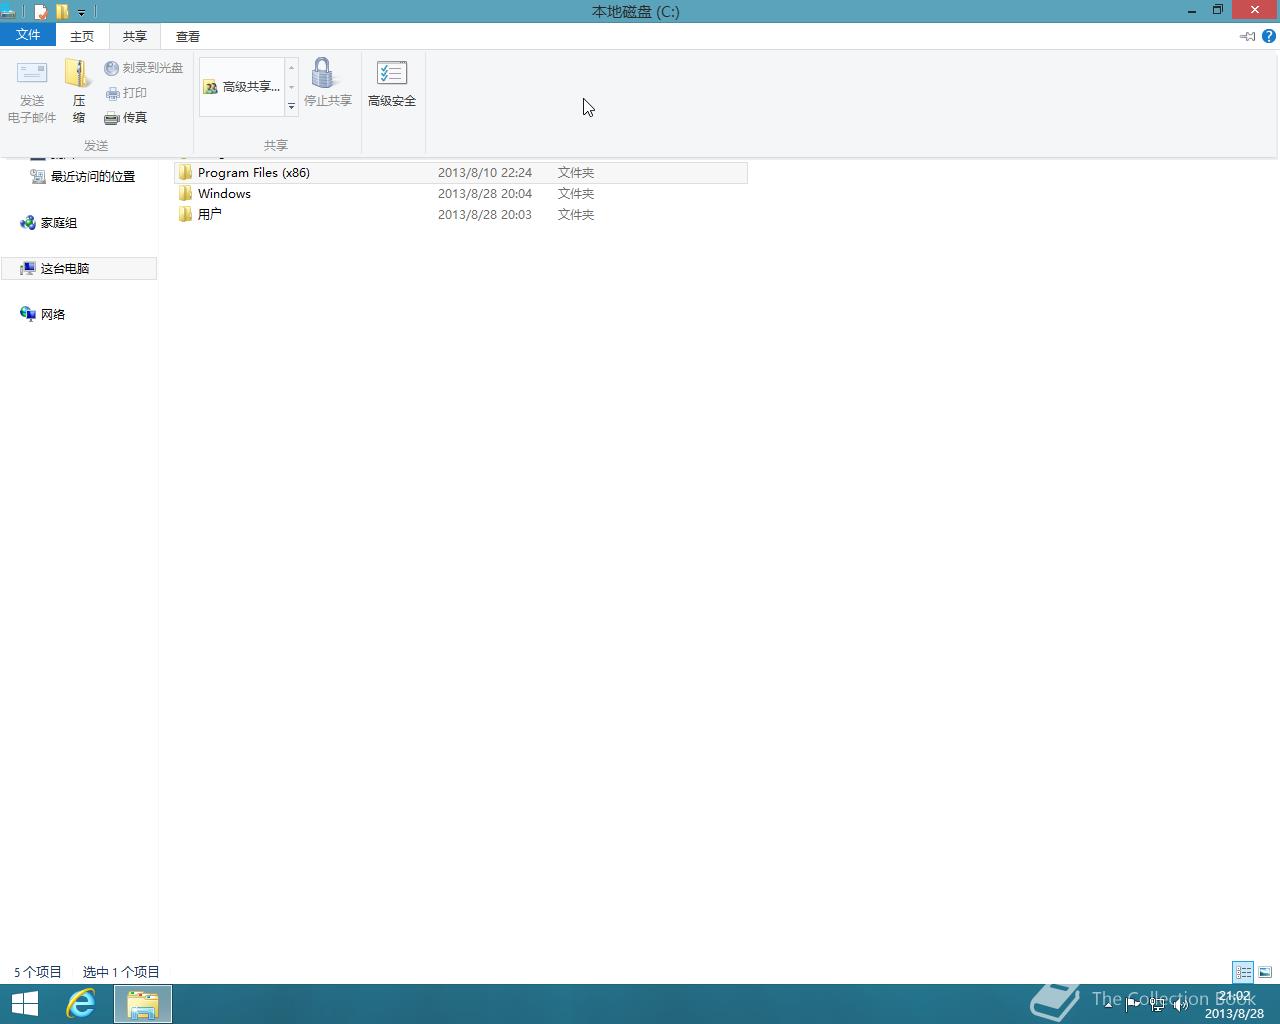Open the Windows Start button
1280x1024 pixels.
[25, 1003]
